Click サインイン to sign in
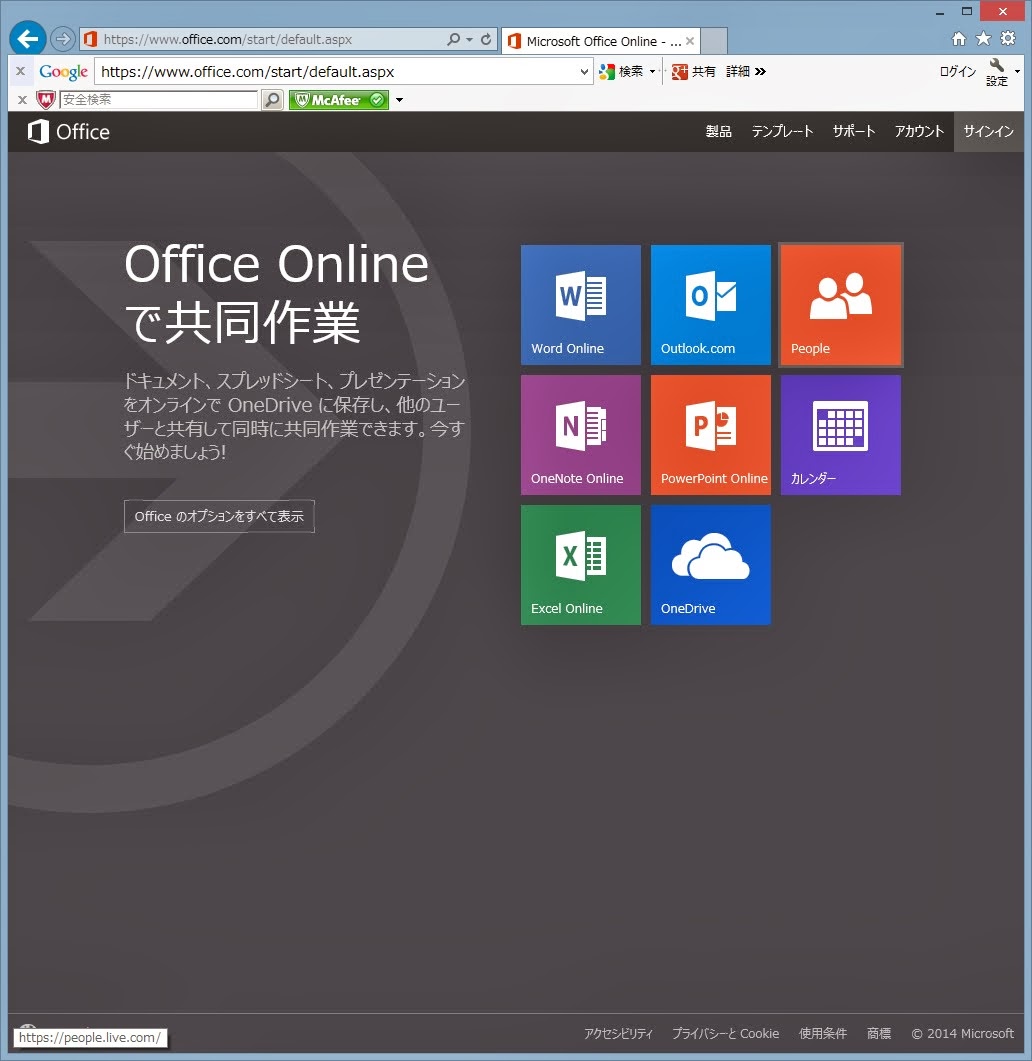Image resolution: width=1032 pixels, height=1061 pixels. pyautogui.click(x=989, y=131)
